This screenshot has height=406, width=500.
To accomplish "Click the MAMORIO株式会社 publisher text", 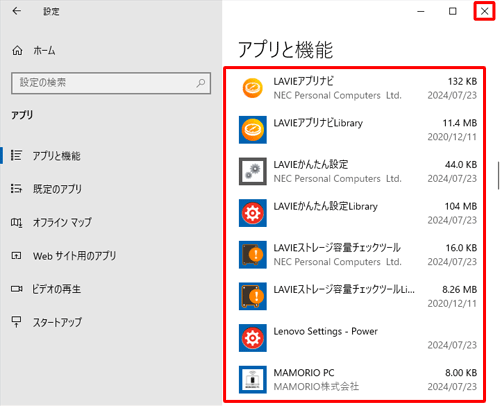I will 316,387.
